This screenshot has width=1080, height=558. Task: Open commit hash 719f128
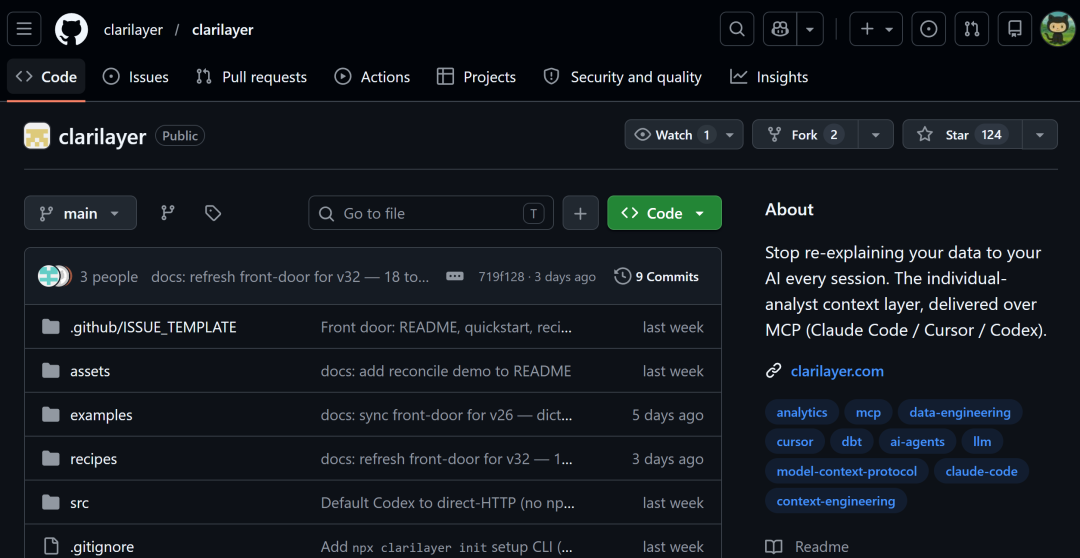click(x=503, y=277)
